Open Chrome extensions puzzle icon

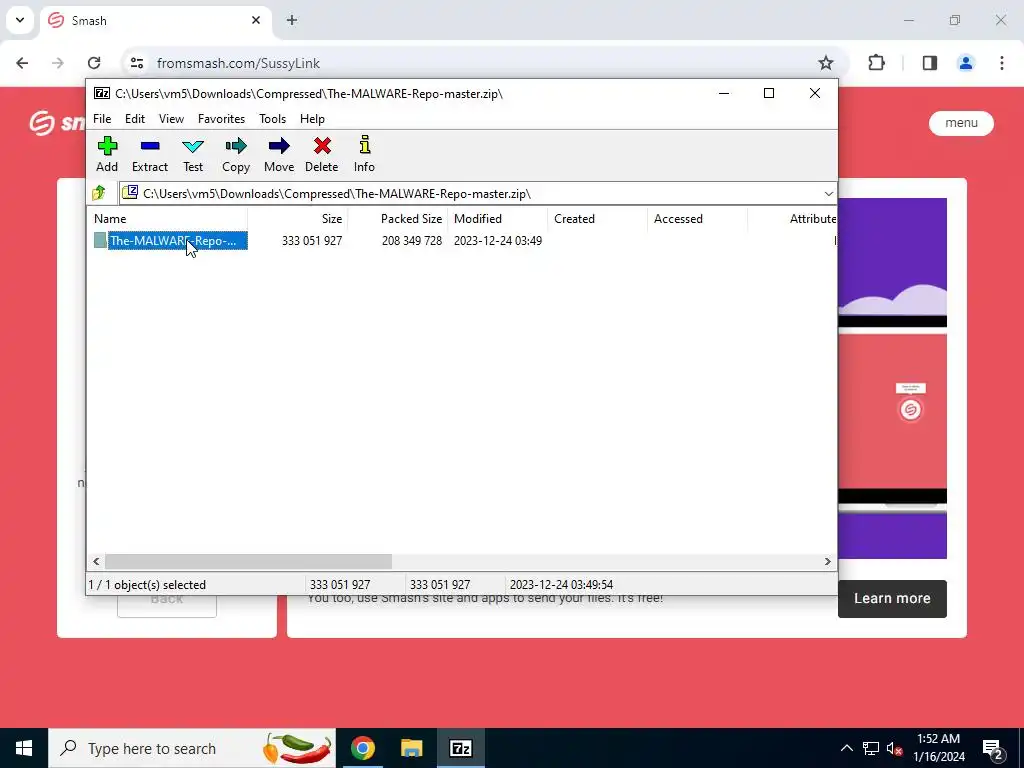[876, 63]
